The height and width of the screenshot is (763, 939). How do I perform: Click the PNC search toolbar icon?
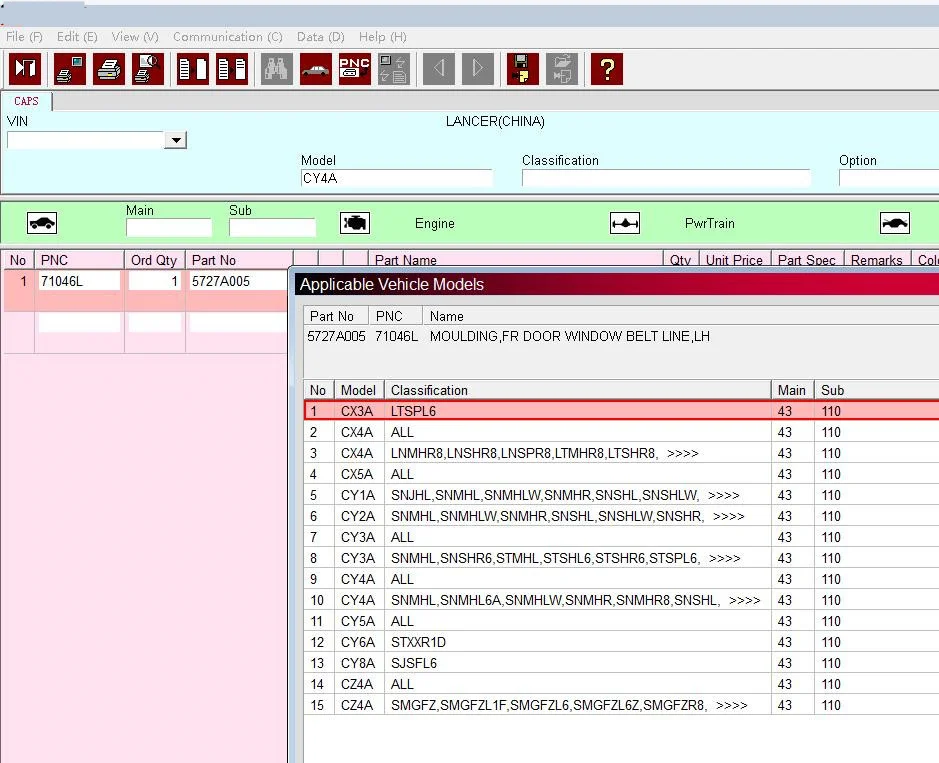coord(354,69)
